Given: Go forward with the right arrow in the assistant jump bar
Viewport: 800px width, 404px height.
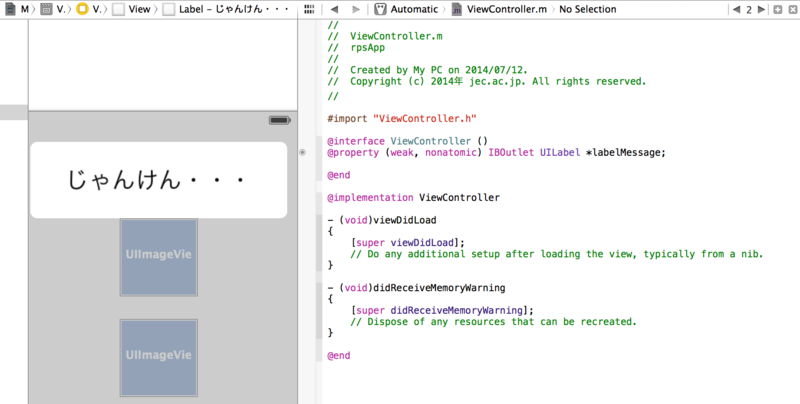Looking at the screenshot, I should [x=356, y=9].
